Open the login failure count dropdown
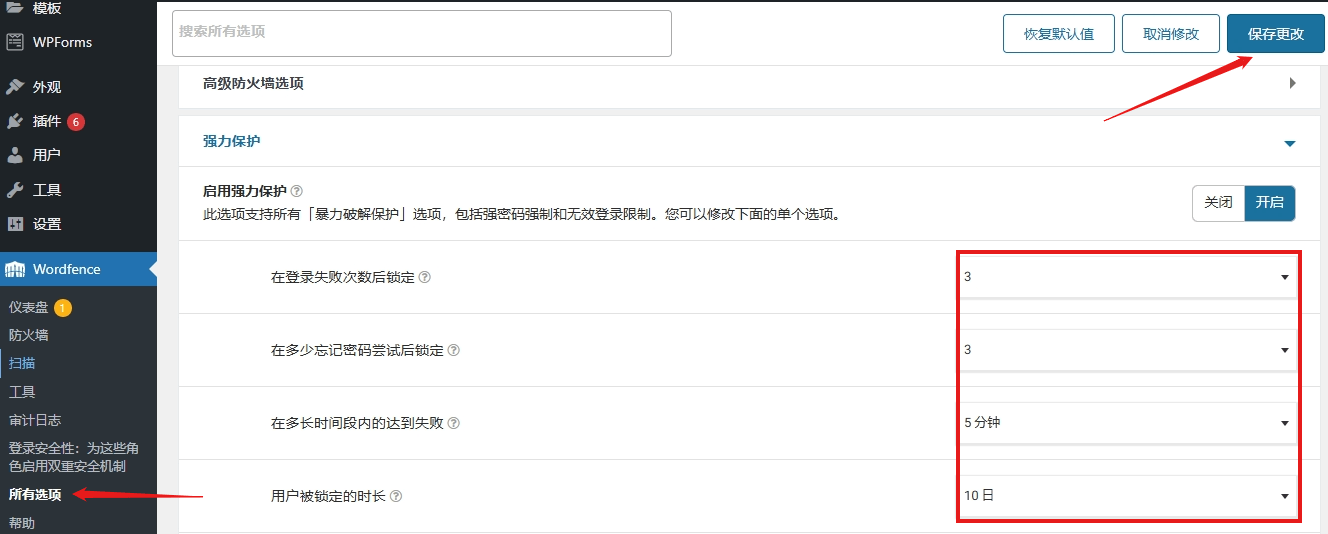The height and width of the screenshot is (534, 1328). pyautogui.click(x=1127, y=277)
